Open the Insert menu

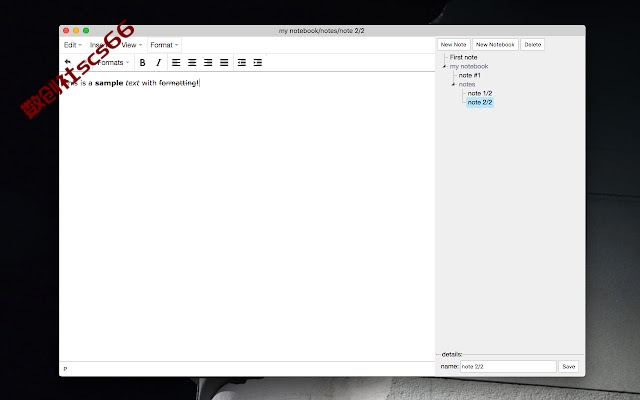click(x=99, y=45)
